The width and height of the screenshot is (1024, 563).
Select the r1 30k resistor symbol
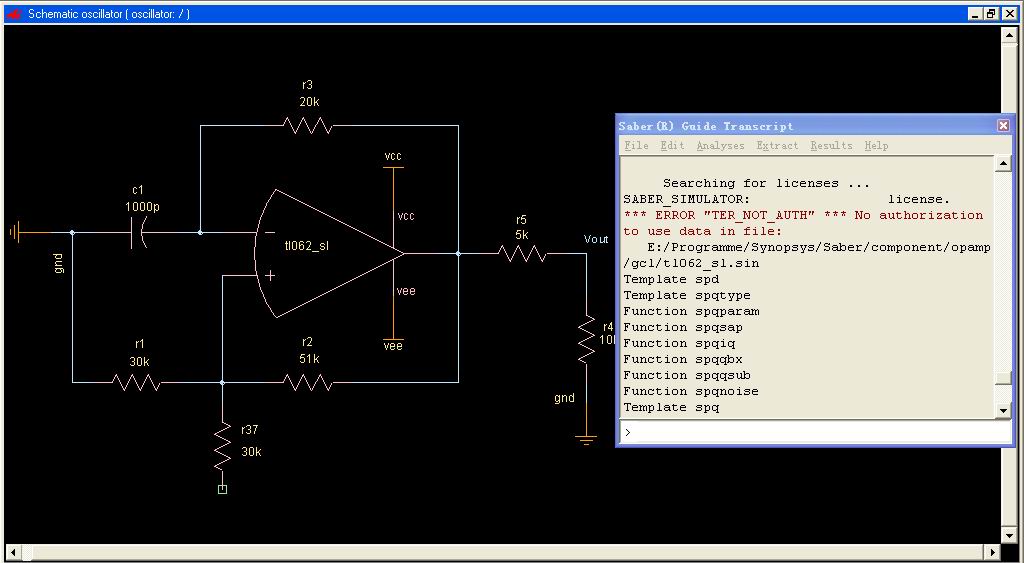point(136,382)
